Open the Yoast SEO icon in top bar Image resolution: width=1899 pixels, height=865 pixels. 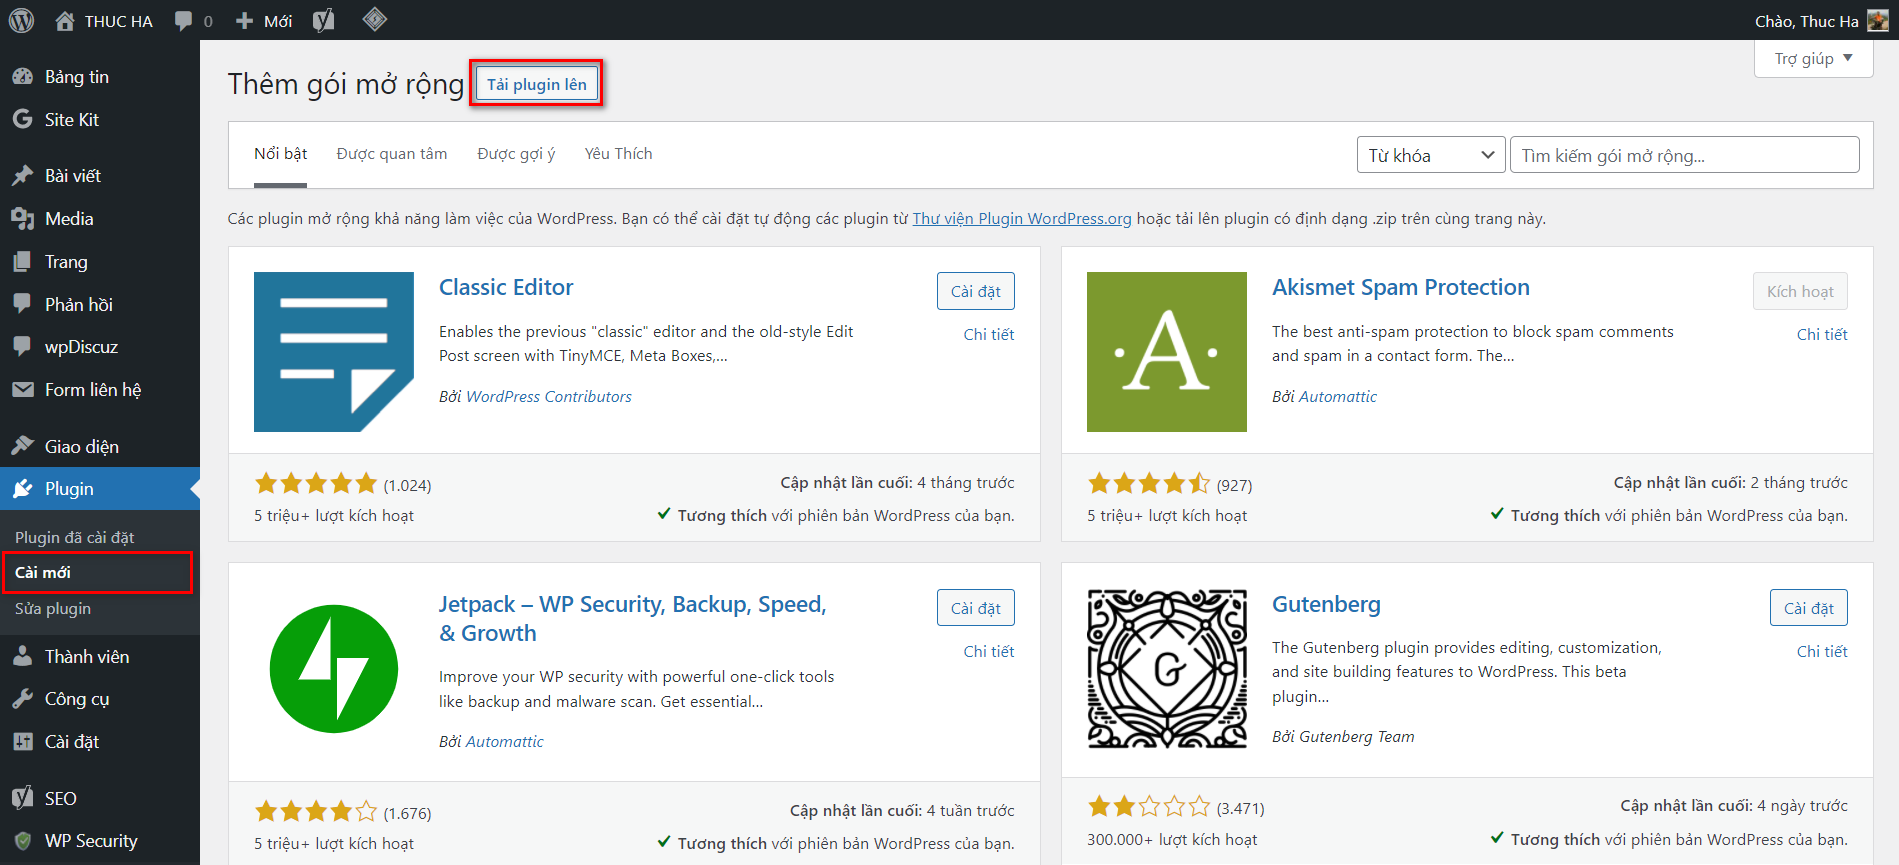pyautogui.click(x=323, y=20)
